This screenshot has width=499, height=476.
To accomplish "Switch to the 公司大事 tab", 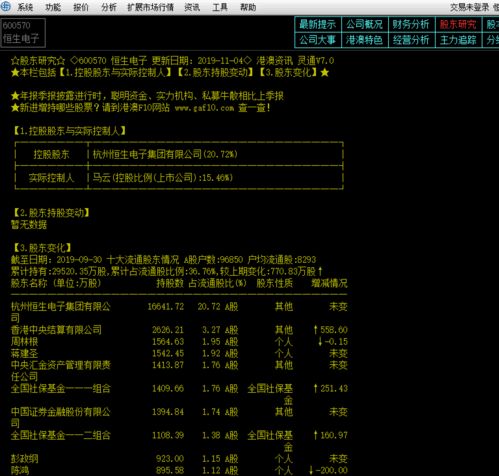I will pyautogui.click(x=318, y=40).
